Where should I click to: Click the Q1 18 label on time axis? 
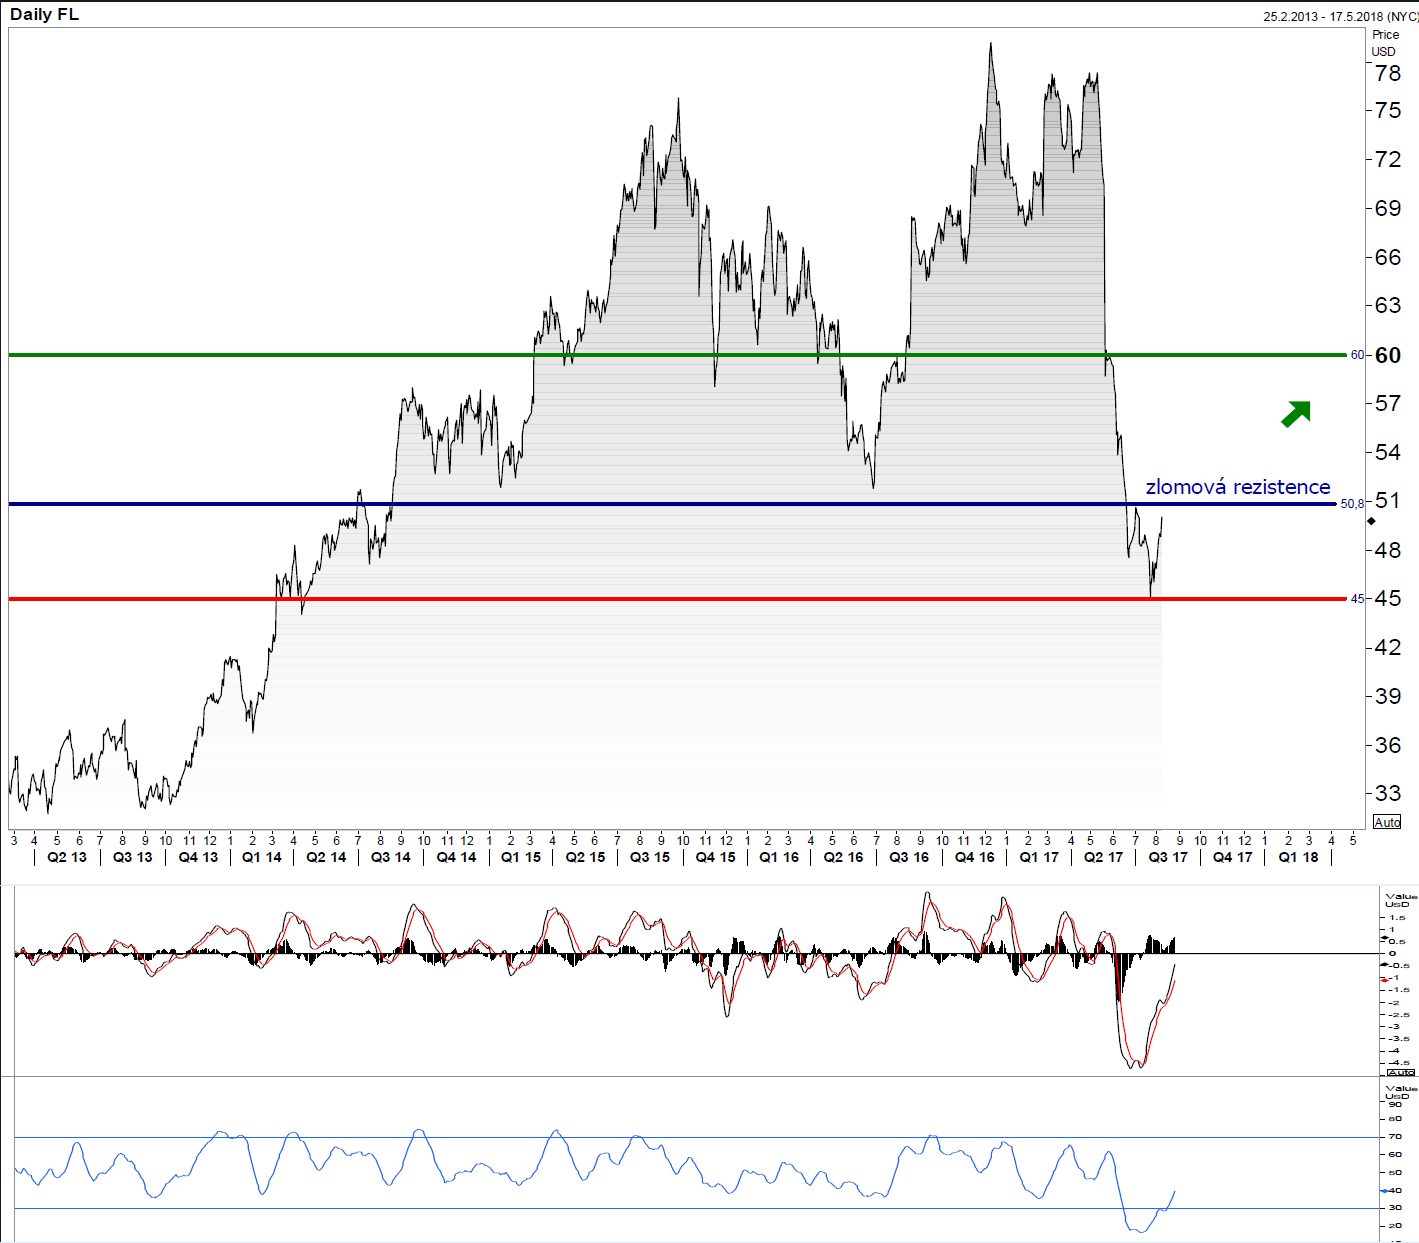tap(1298, 857)
